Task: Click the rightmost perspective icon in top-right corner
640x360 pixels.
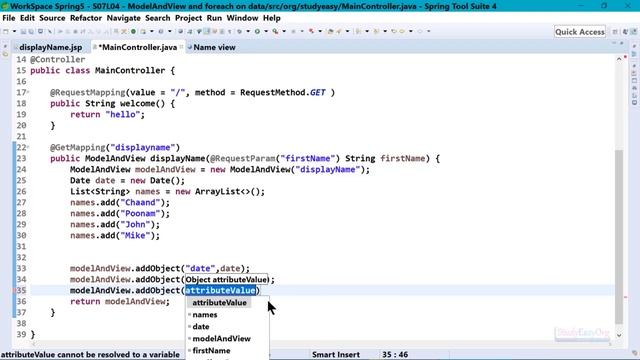Action: pos(634,32)
